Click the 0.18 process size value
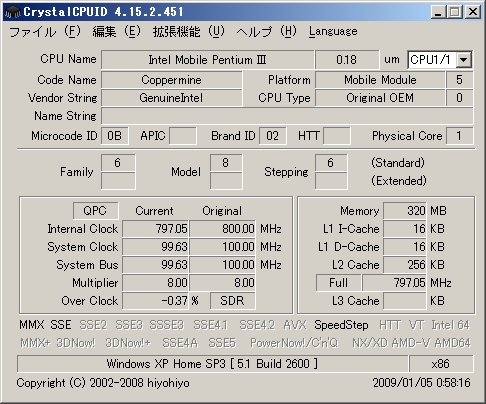 click(x=347, y=60)
